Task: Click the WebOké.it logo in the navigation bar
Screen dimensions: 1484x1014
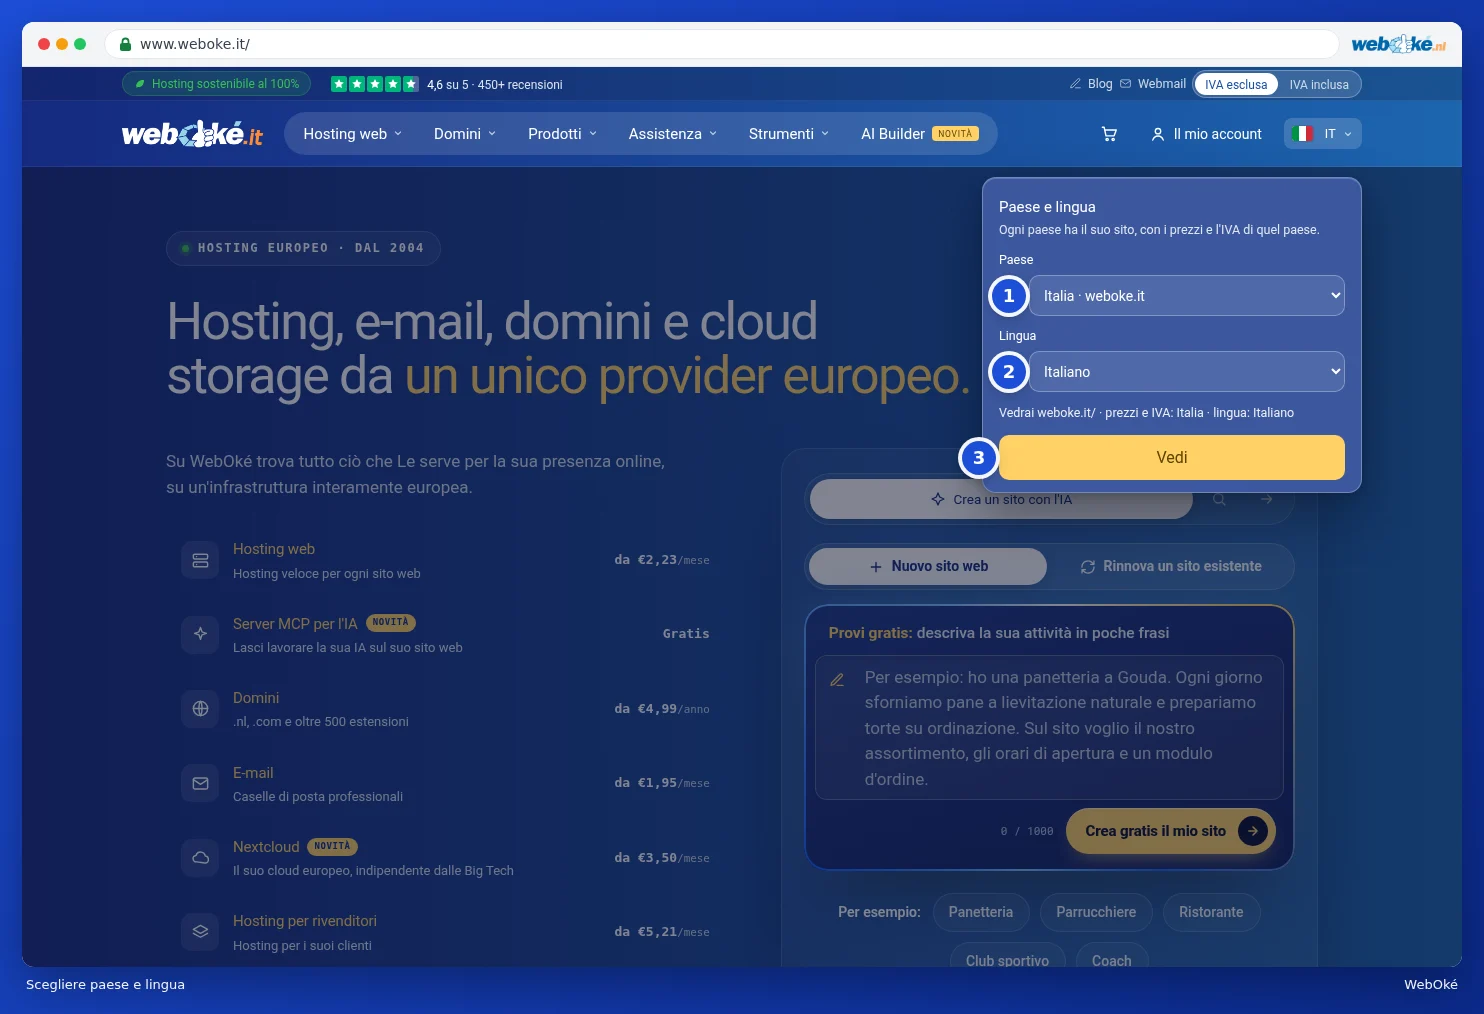Action: [x=192, y=134]
